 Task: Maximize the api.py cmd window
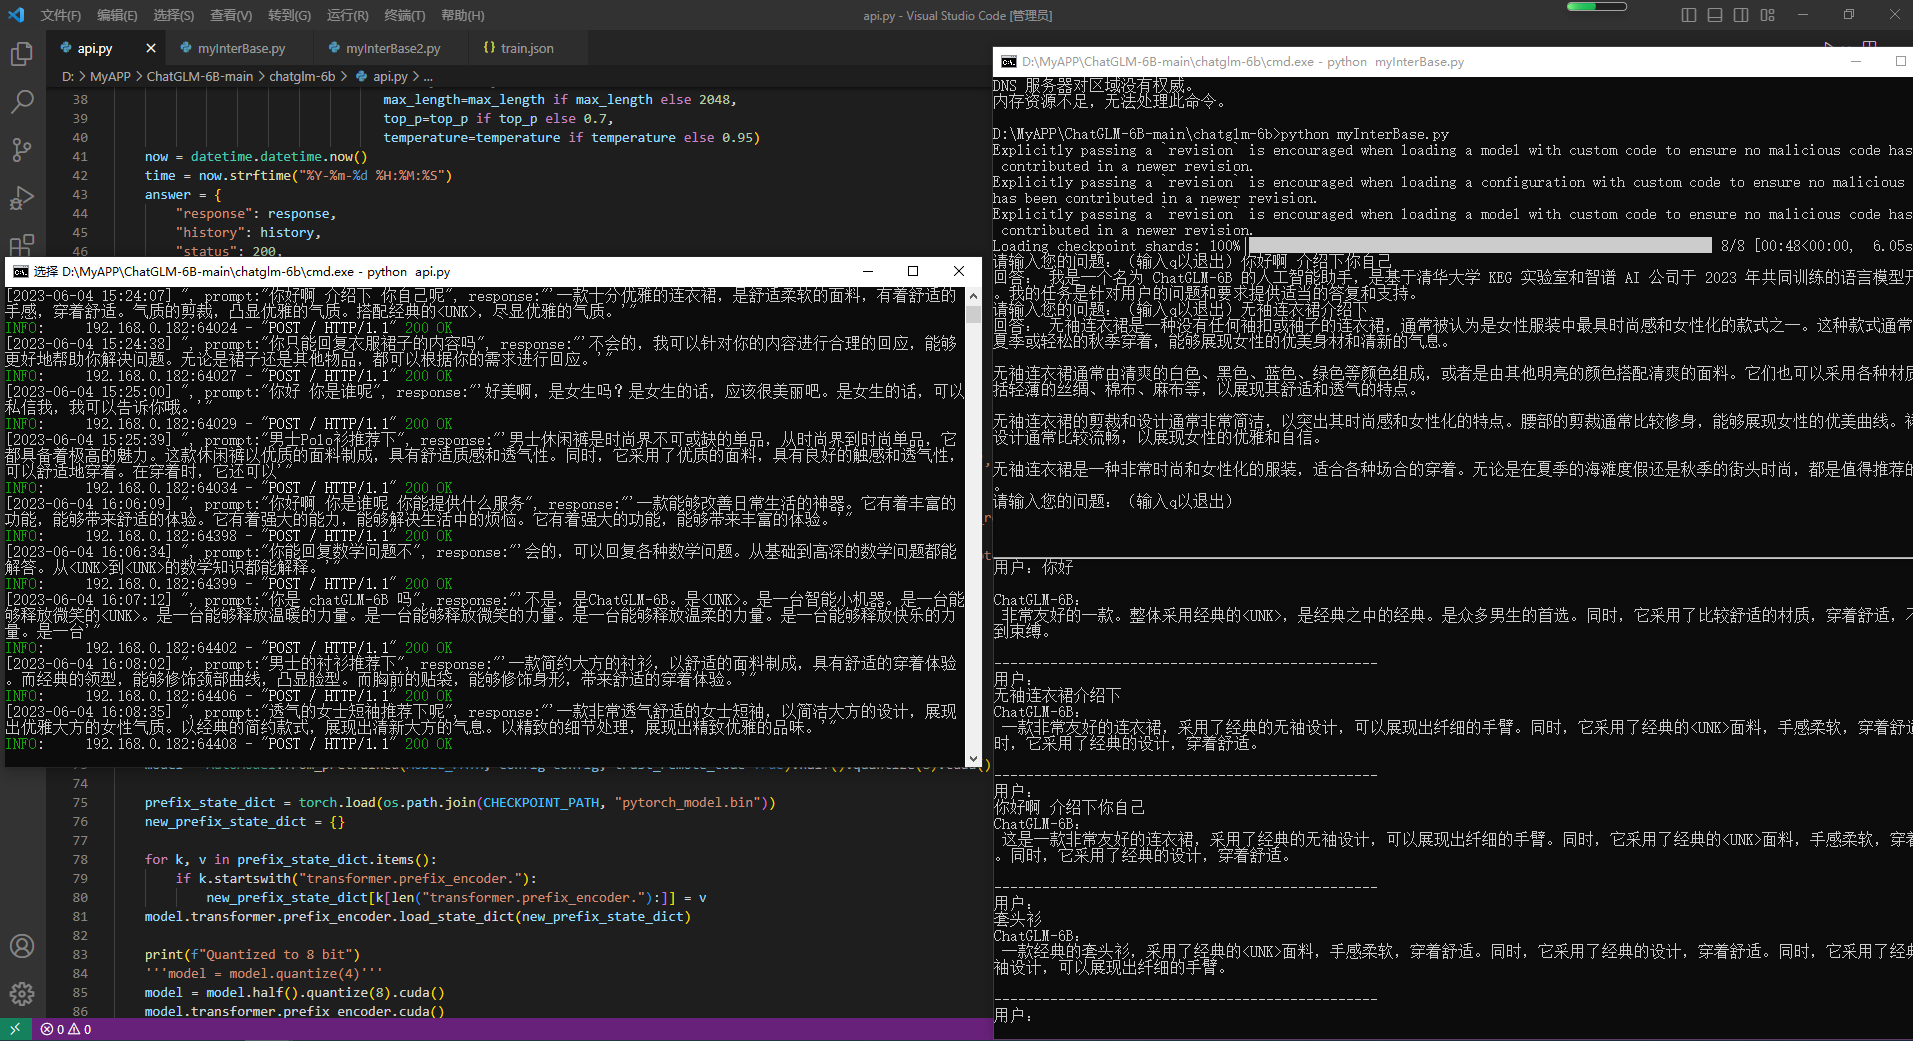913,272
